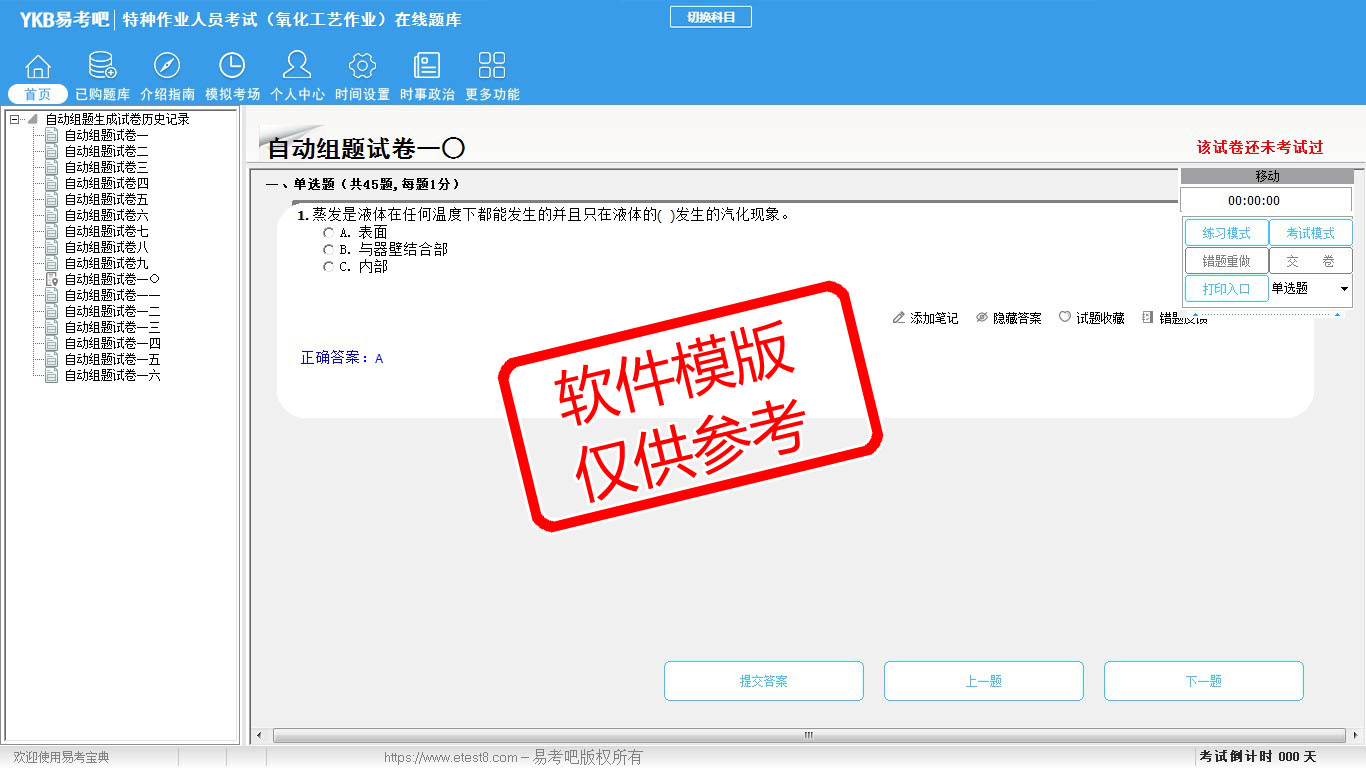Click the 提交答案 submit button
Screen dimensions: 1366x768
[x=763, y=681]
